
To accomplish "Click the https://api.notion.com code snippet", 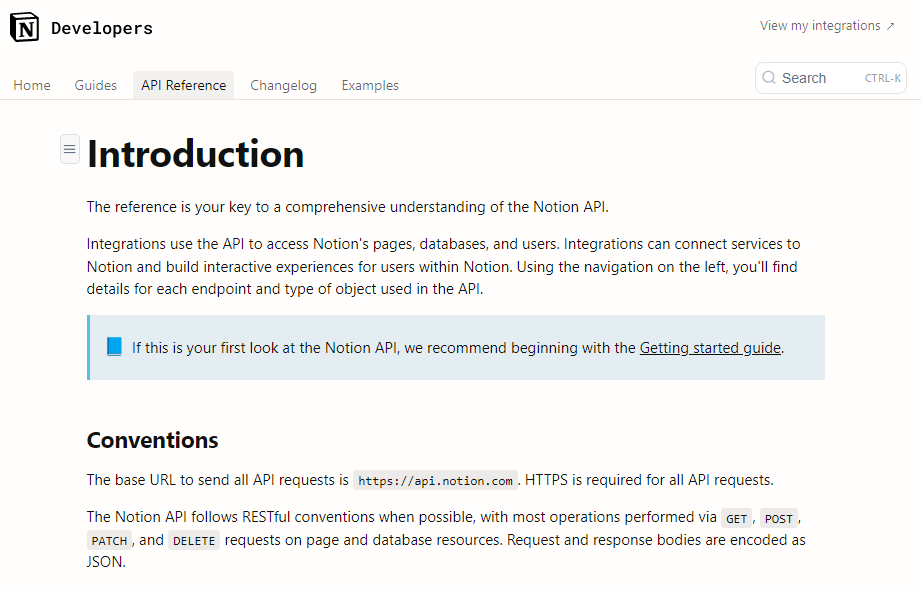I will click(x=435, y=481).
